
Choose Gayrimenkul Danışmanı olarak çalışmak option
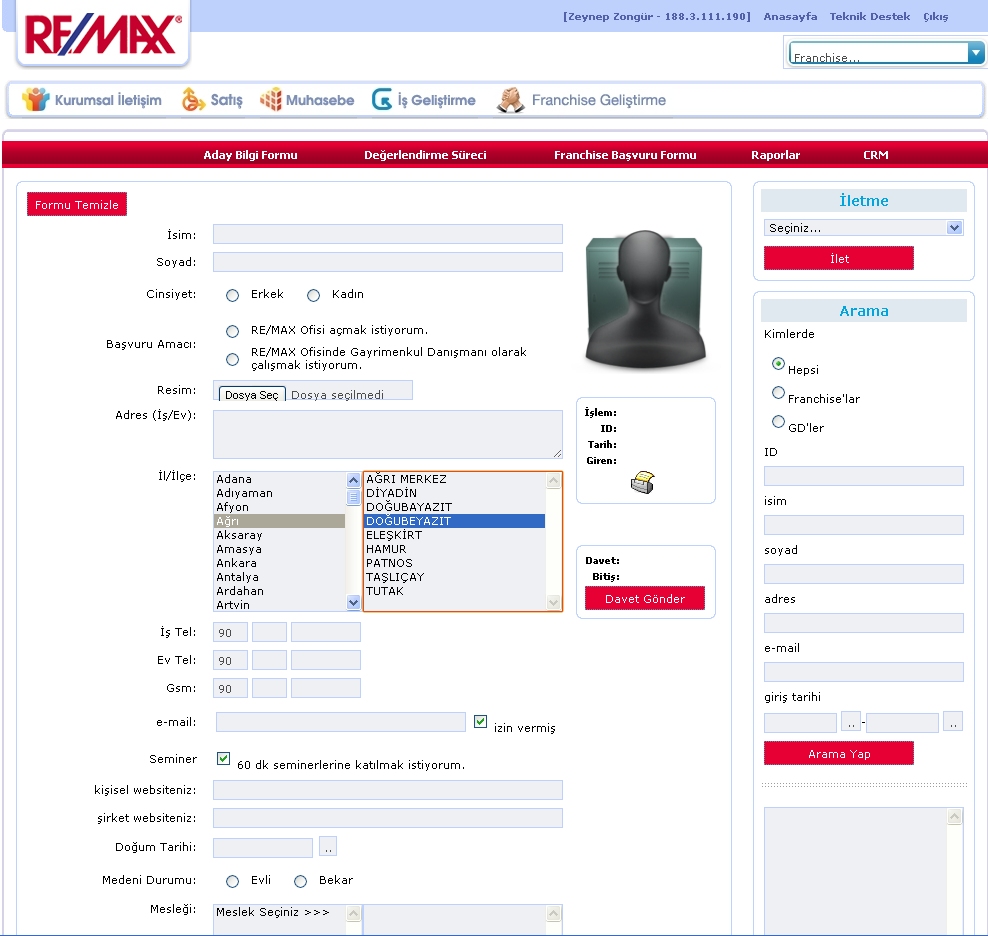click(x=233, y=359)
